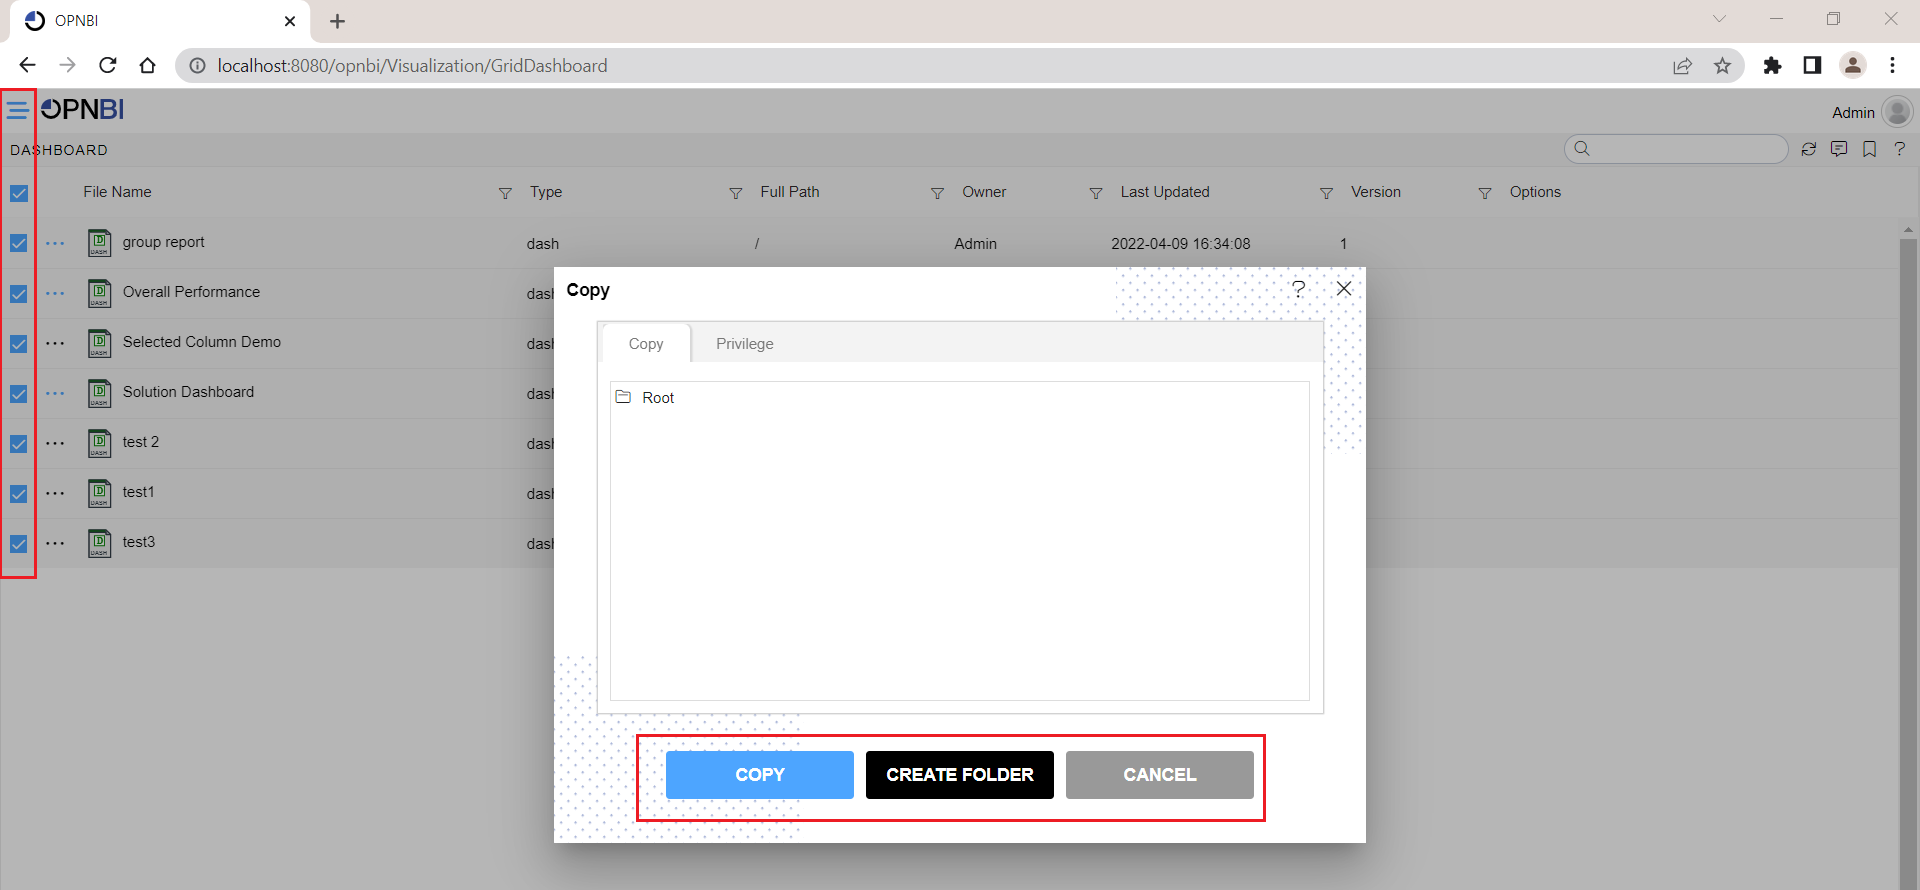Bookmark this page with star icon

pyautogui.click(x=1722, y=65)
